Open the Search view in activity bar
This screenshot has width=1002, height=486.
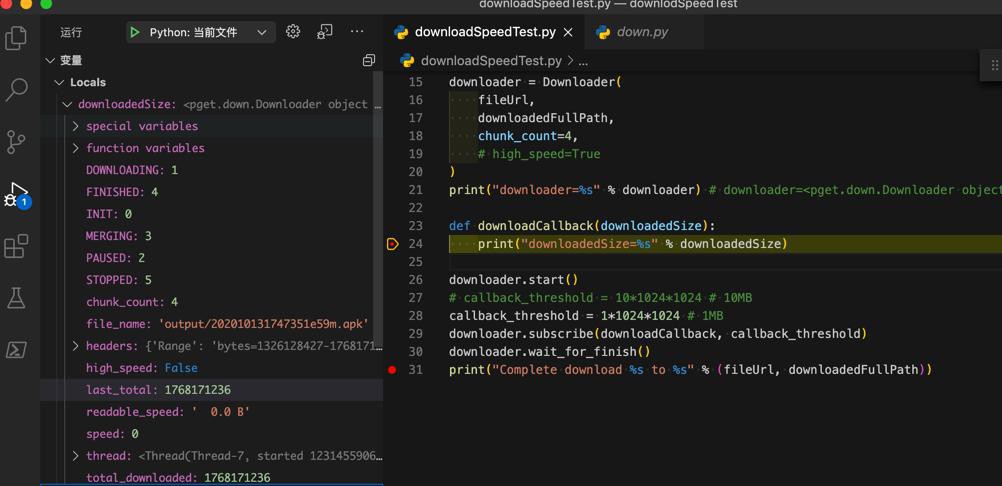click(16, 89)
